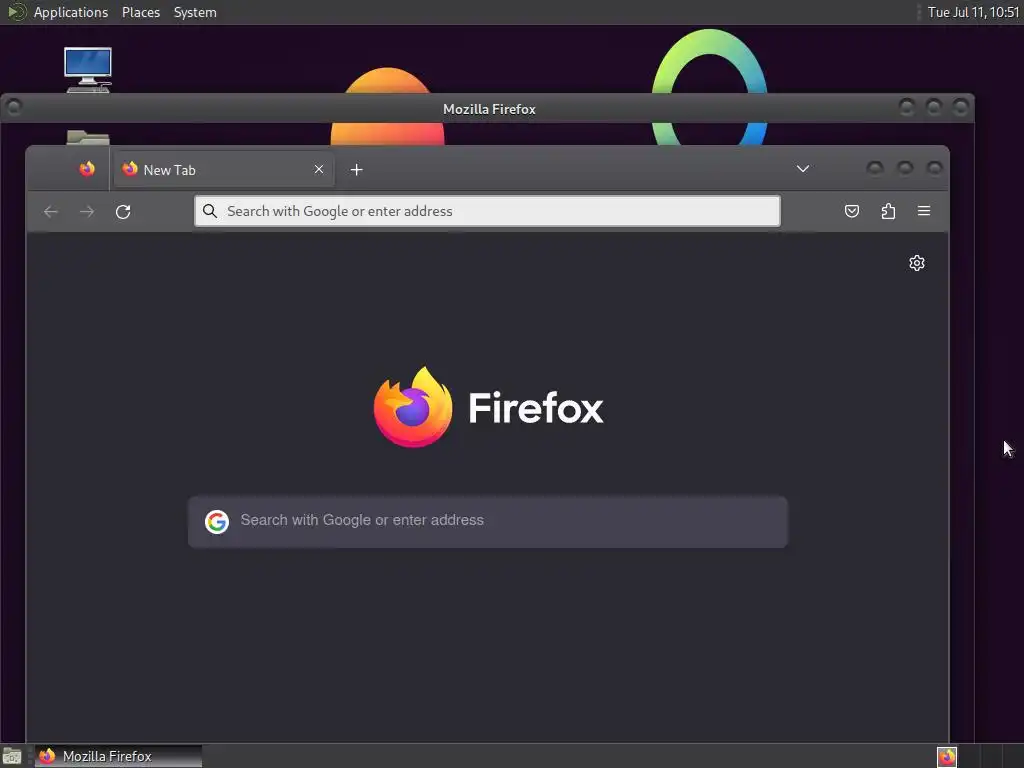Open the System menu
Image resolution: width=1024 pixels, height=768 pixels.
(195, 12)
